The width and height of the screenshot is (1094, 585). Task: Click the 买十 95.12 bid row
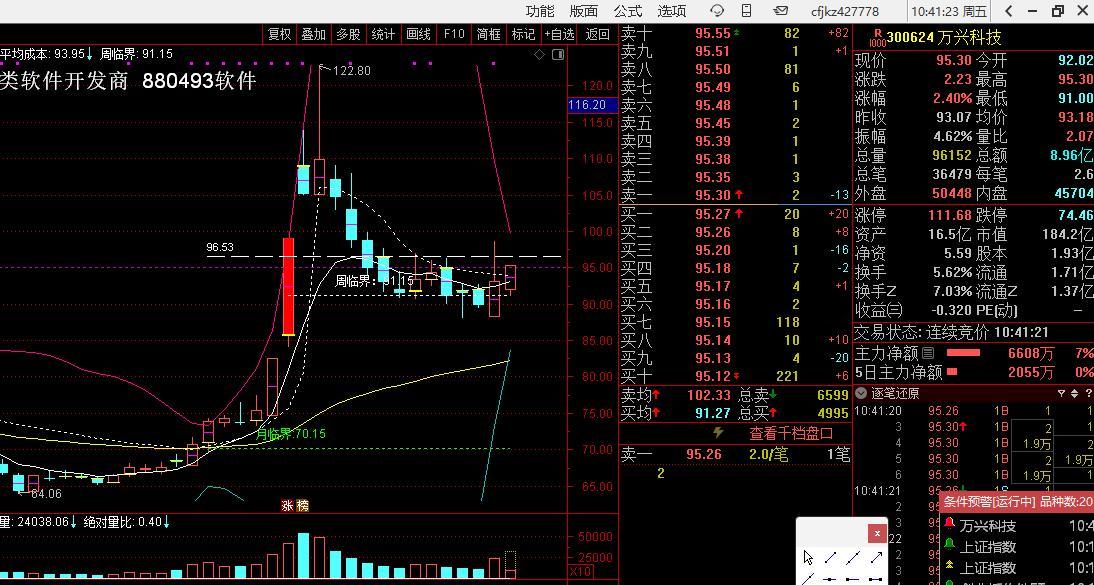[735, 376]
